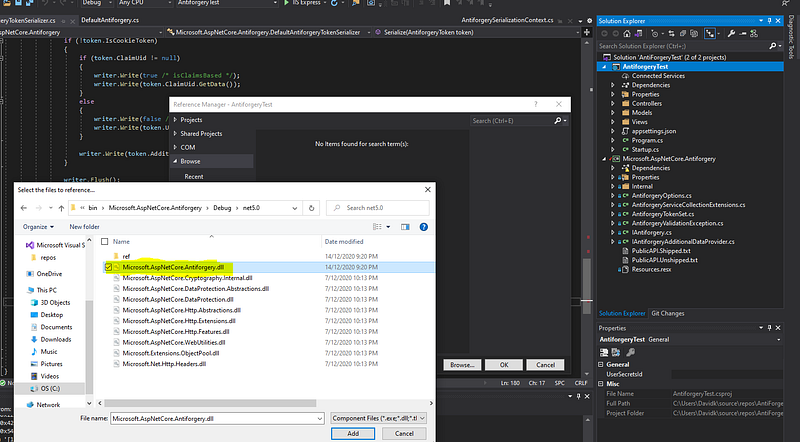The width and height of the screenshot is (800, 442).
Task: Click OK in Reference Manager
Action: coord(504,365)
